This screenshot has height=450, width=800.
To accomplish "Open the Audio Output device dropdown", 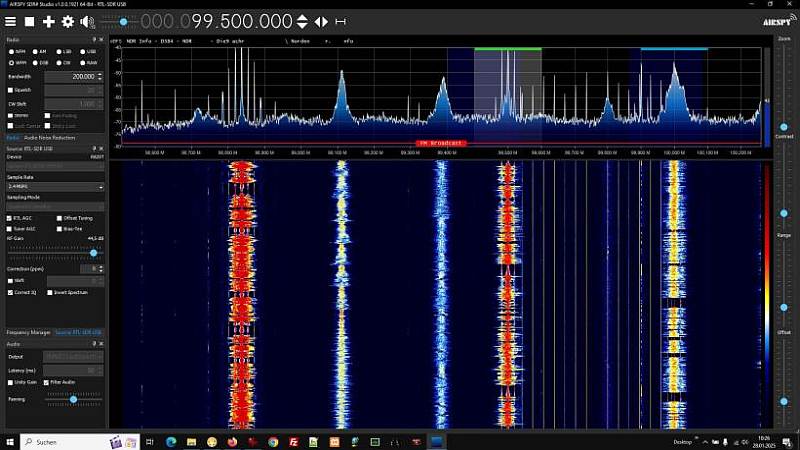I will pyautogui.click(x=73, y=357).
